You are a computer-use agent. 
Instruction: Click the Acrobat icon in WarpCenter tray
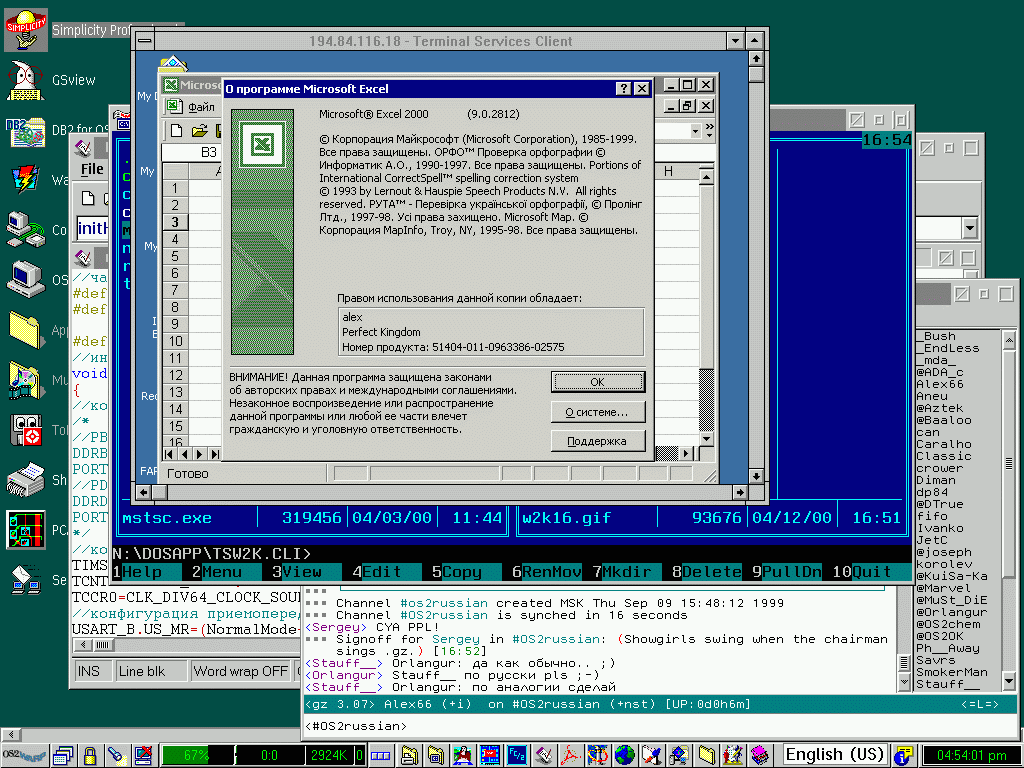coord(571,756)
